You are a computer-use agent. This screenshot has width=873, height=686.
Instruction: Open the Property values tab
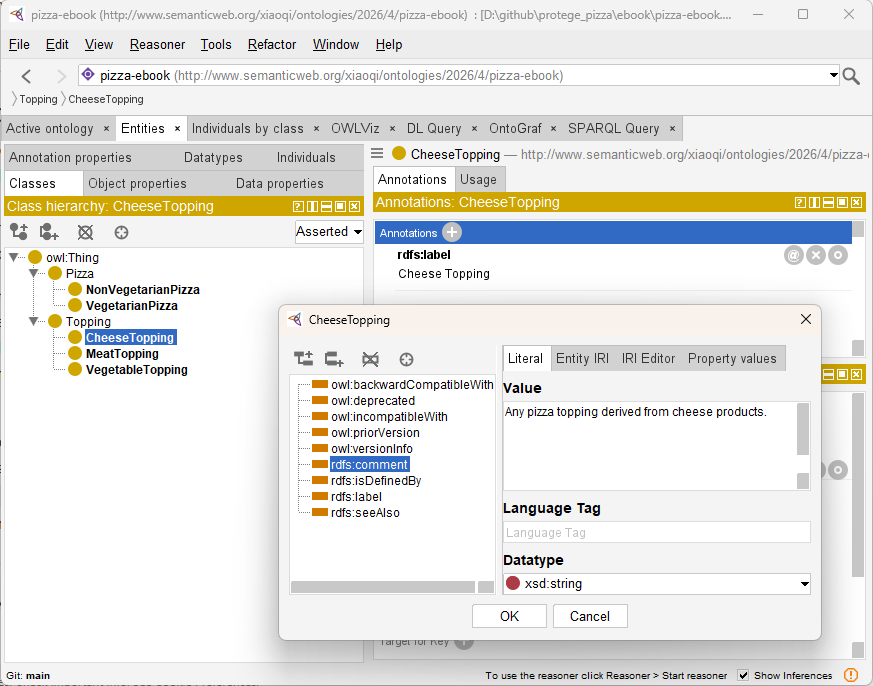(x=732, y=359)
